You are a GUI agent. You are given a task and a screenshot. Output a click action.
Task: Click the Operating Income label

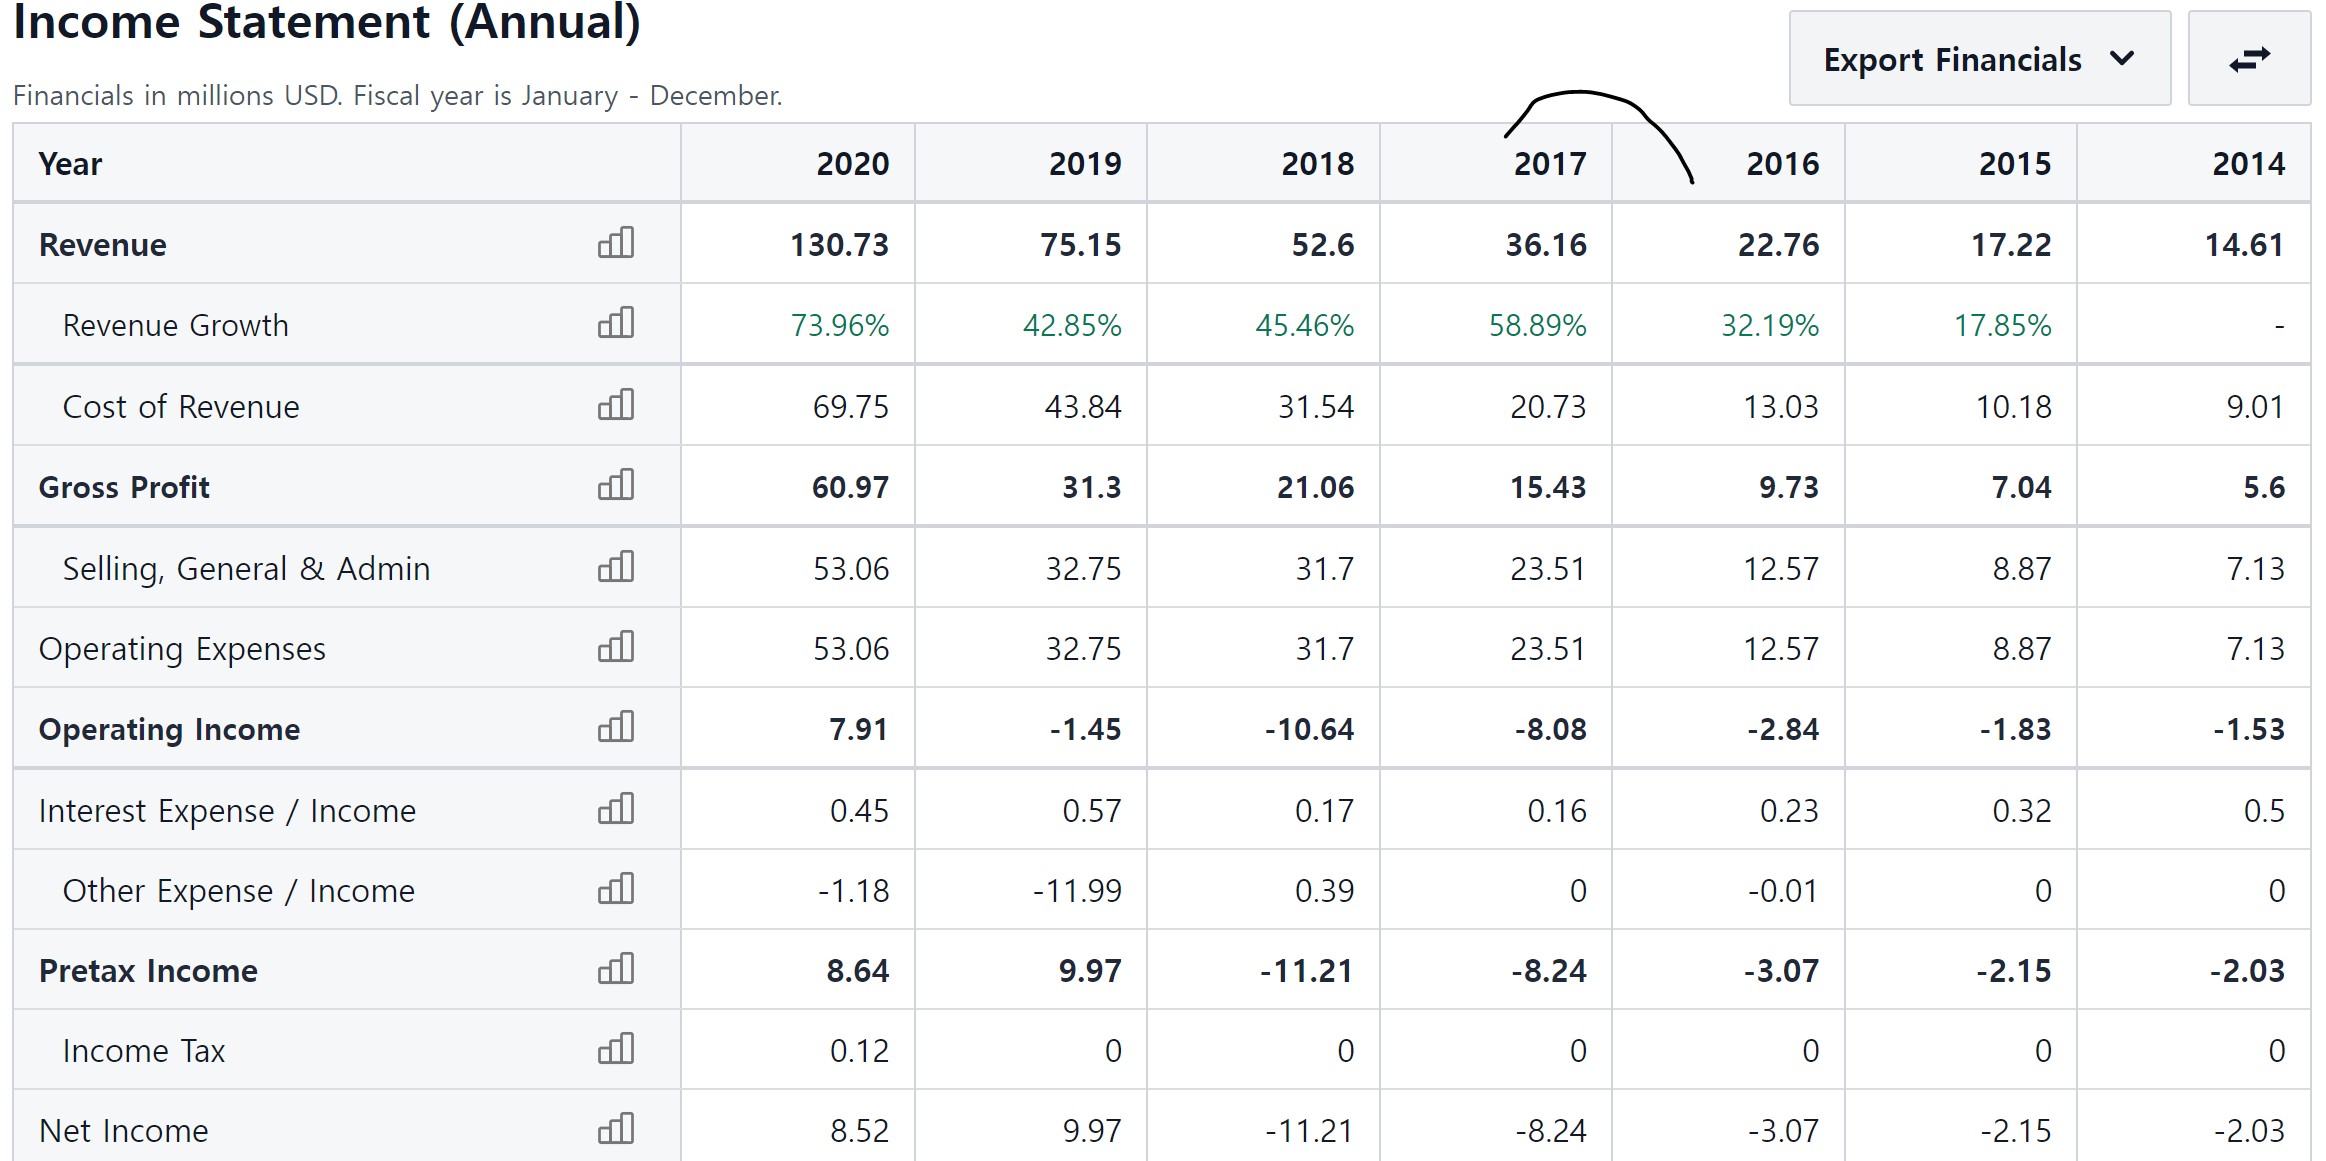169,729
